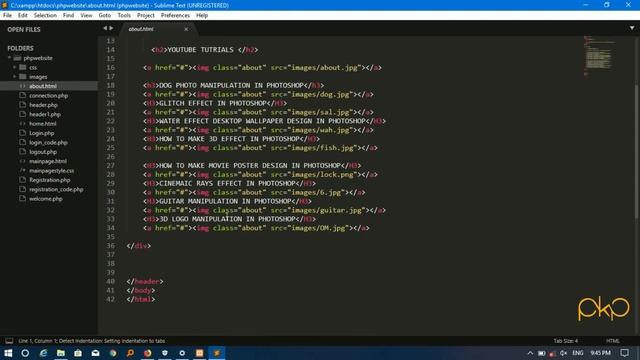
Task: Open registration_code.php from the sidebar
Action: pyautogui.click(x=56, y=189)
